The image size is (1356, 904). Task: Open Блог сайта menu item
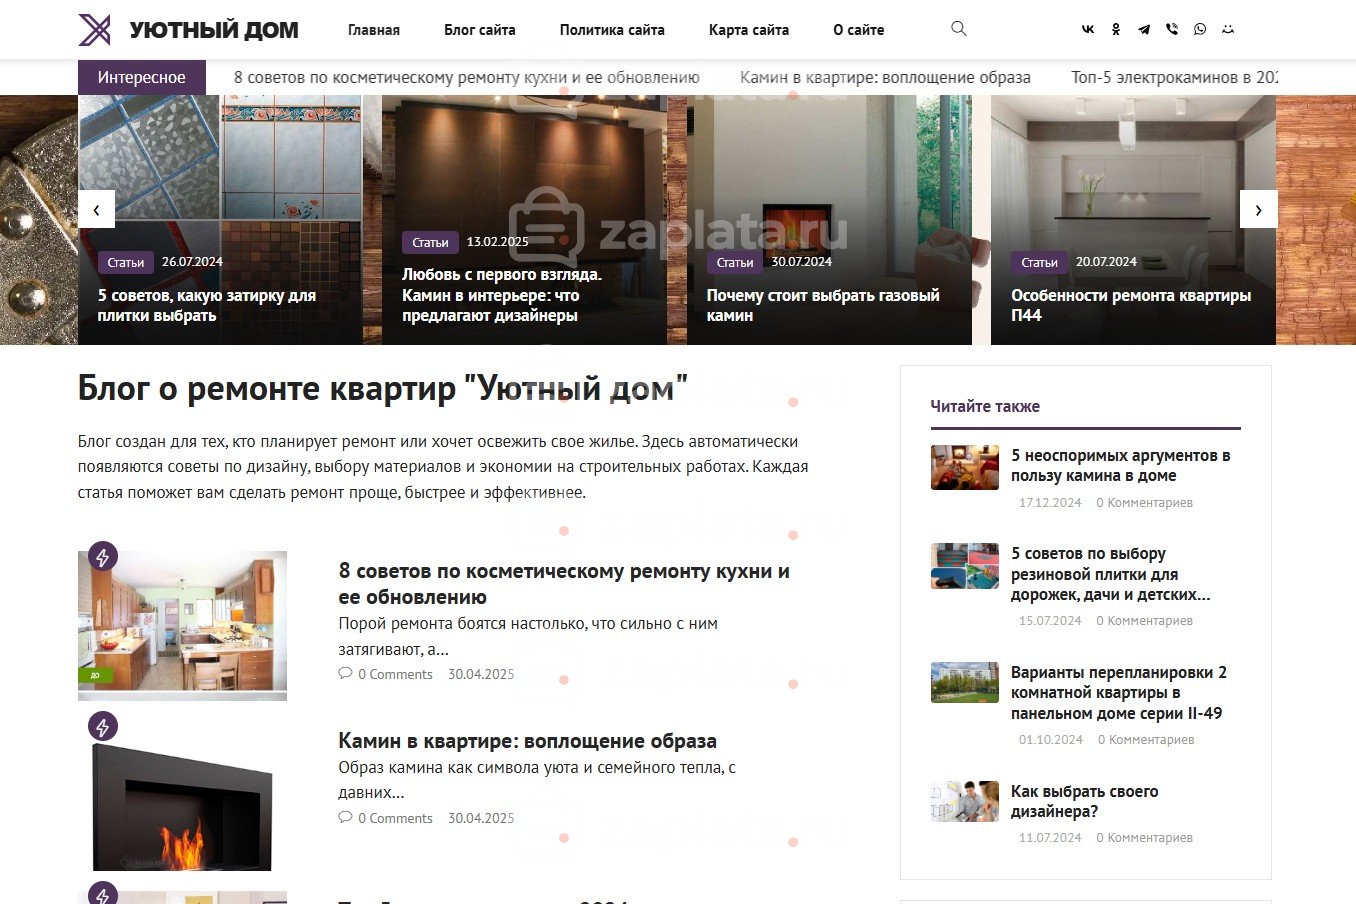click(480, 30)
